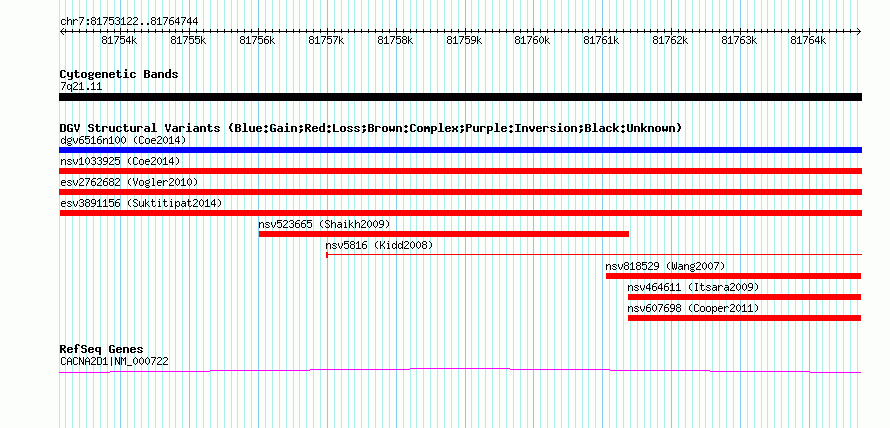This screenshot has width=890, height=428.
Task: Click the nsv1033925 (Coe2014) label
Action: click(x=120, y=161)
